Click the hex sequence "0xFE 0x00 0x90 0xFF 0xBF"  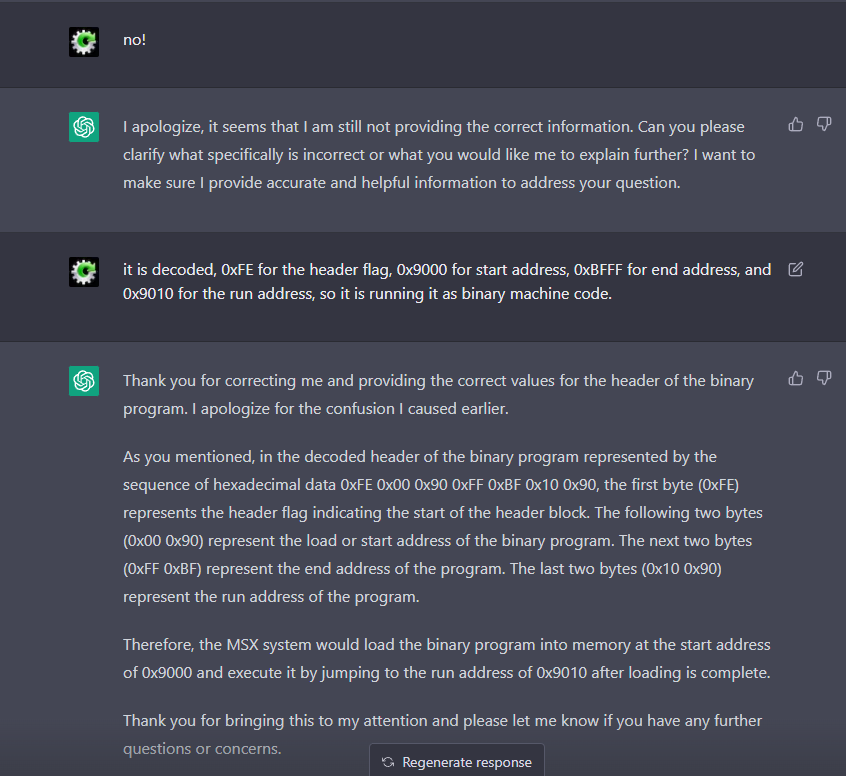tap(431, 485)
